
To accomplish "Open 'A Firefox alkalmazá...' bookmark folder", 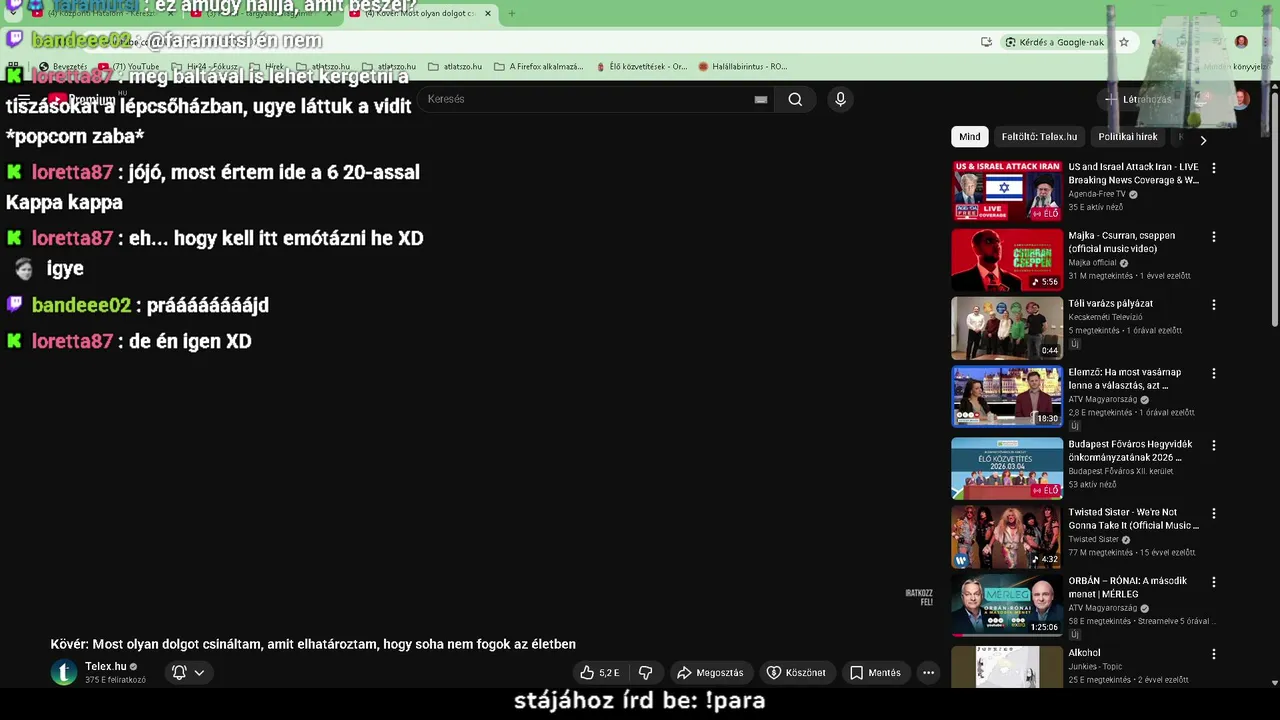I will pyautogui.click(x=538, y=67).
